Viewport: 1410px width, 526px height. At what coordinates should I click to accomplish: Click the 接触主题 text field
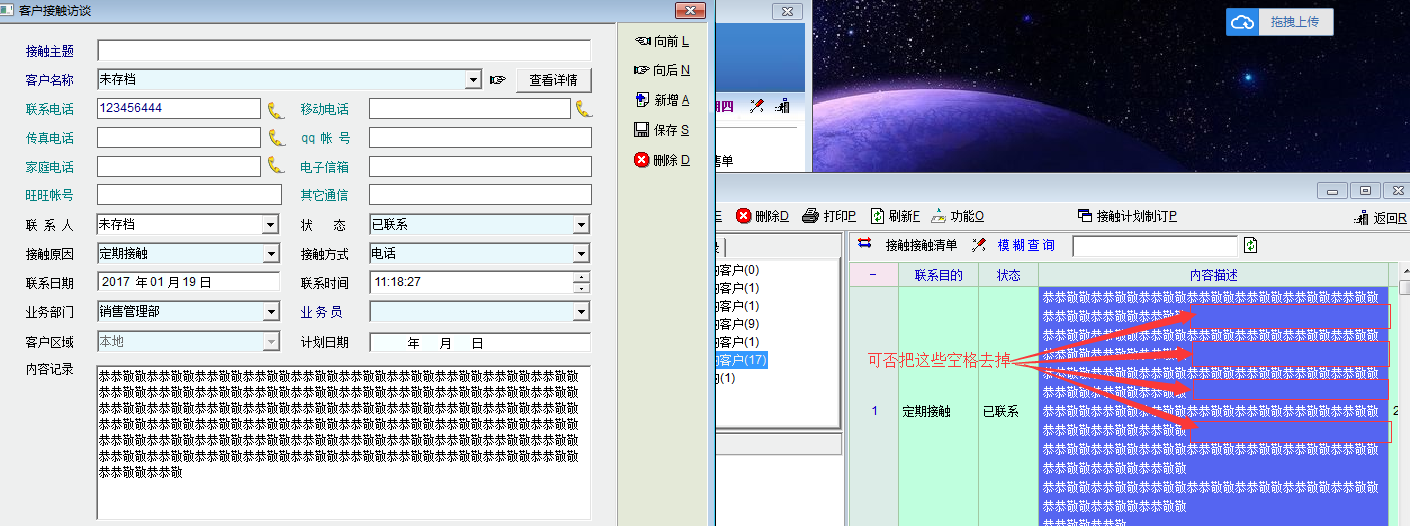(x=343, y=51)
